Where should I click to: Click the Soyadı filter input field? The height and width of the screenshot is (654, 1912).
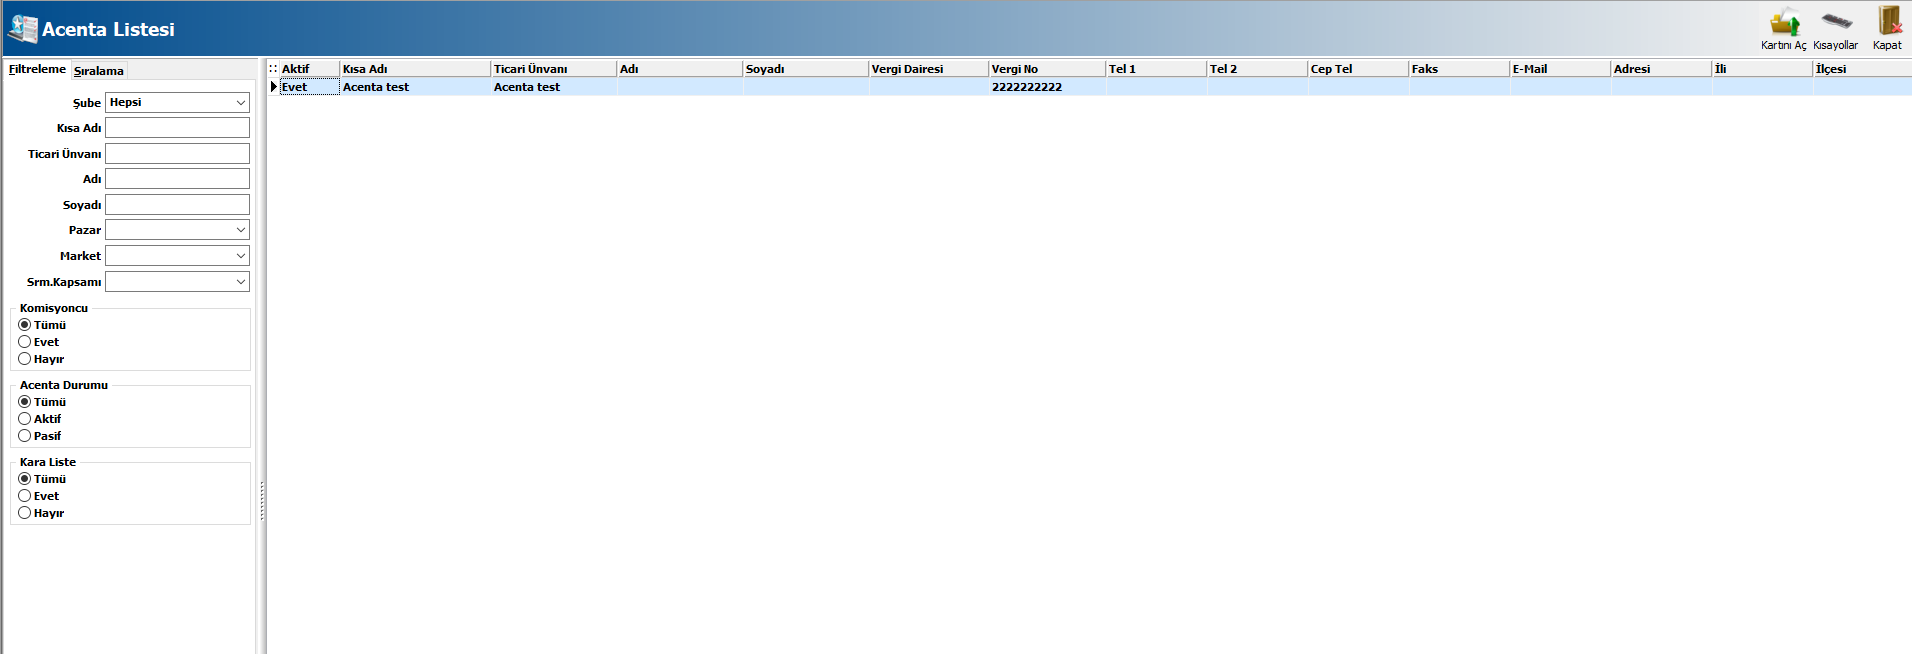[177, 205]
